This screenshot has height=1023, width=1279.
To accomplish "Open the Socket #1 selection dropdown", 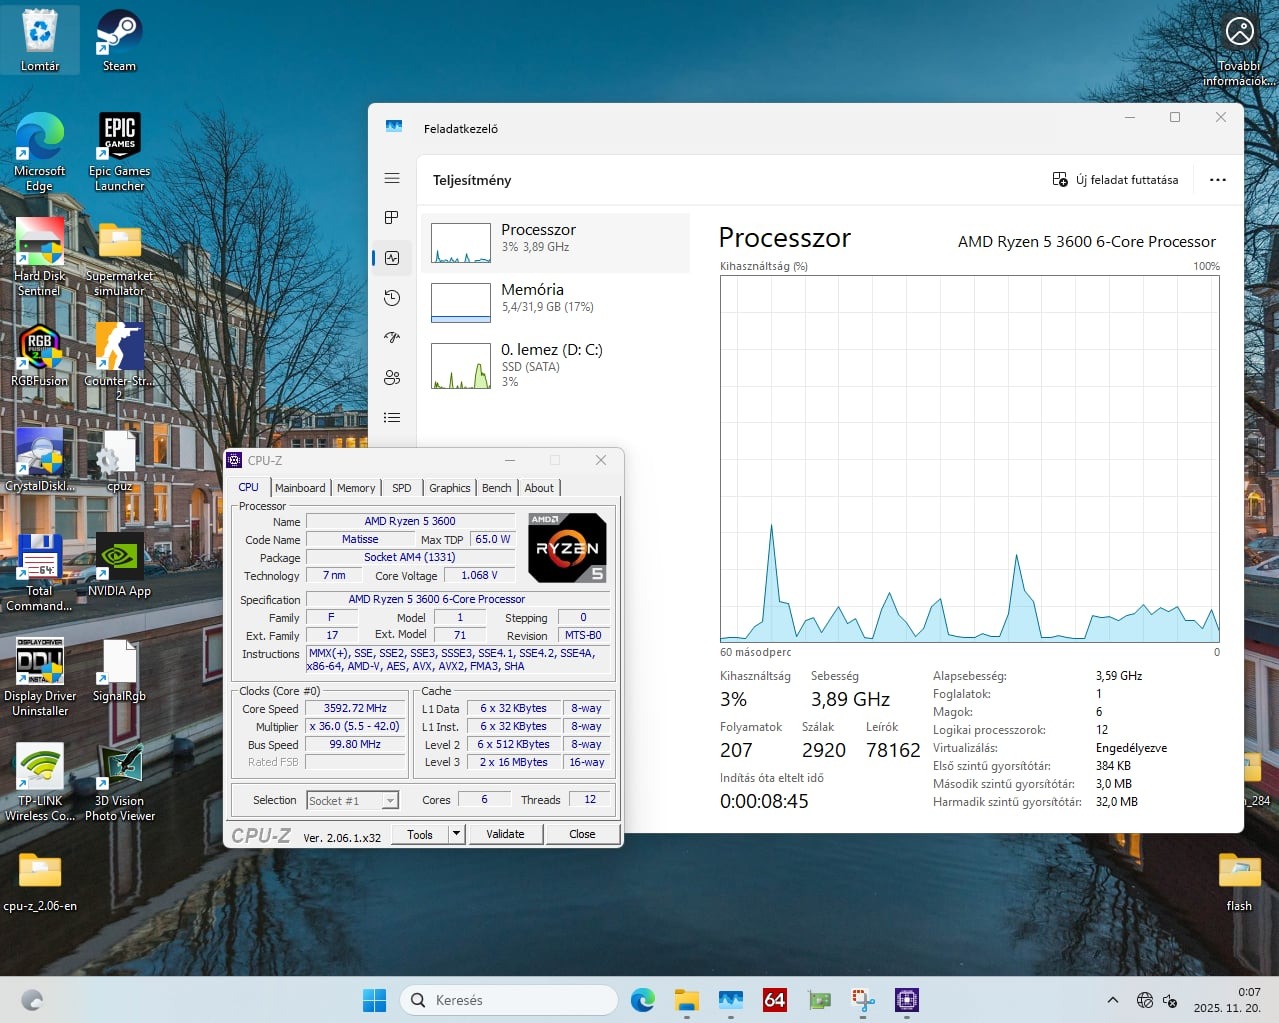I will tap(352, 800).
